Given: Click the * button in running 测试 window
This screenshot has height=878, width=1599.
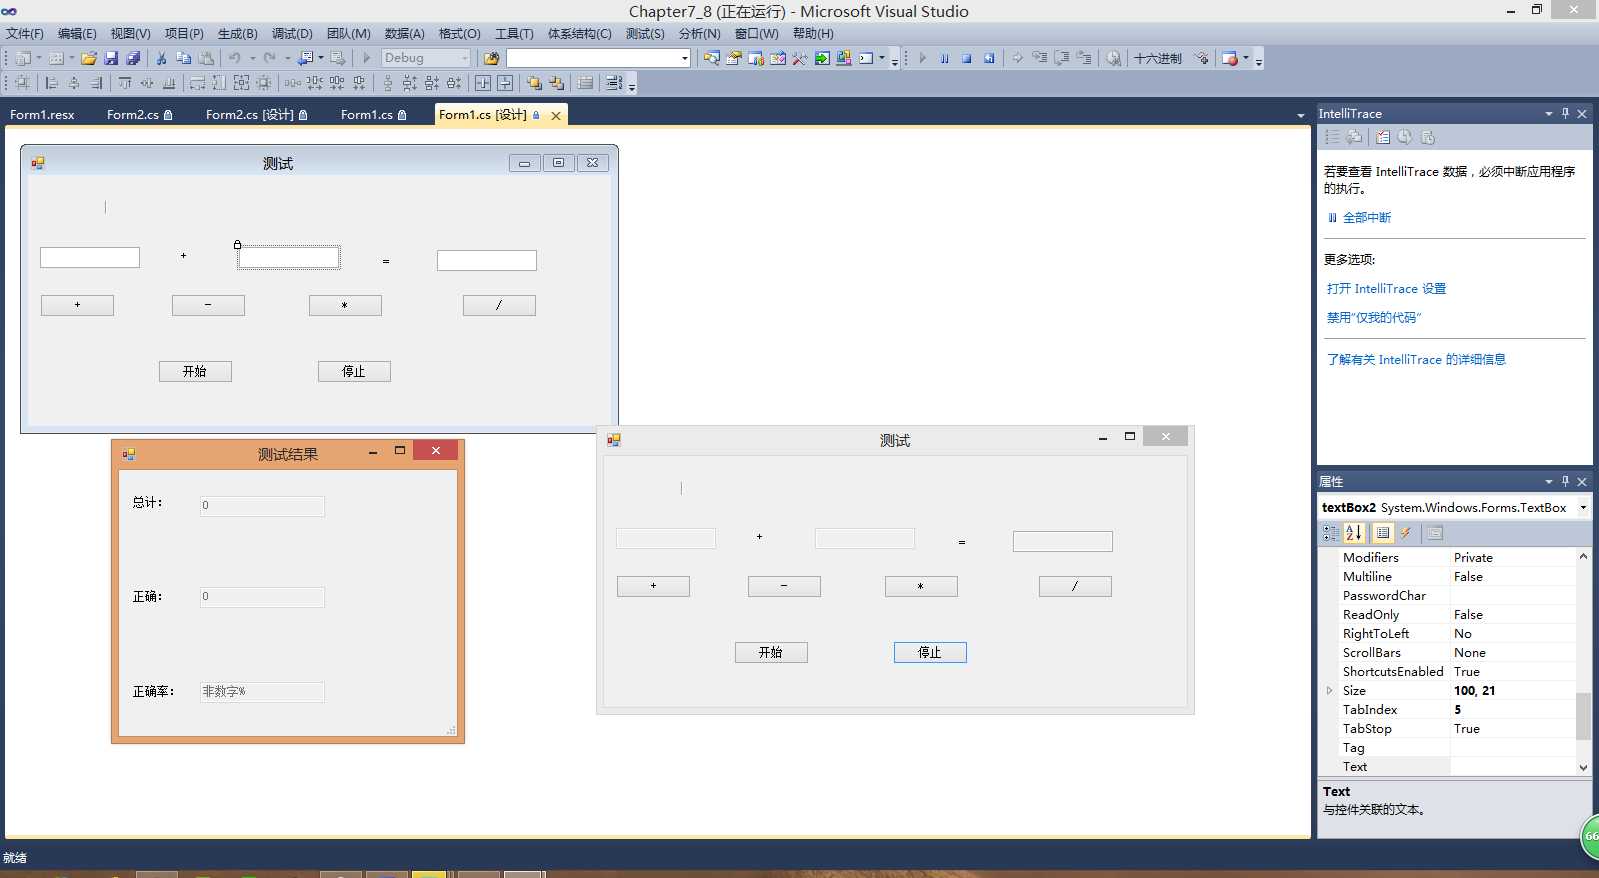Looking at the screenshot, I should coord(921,586).
